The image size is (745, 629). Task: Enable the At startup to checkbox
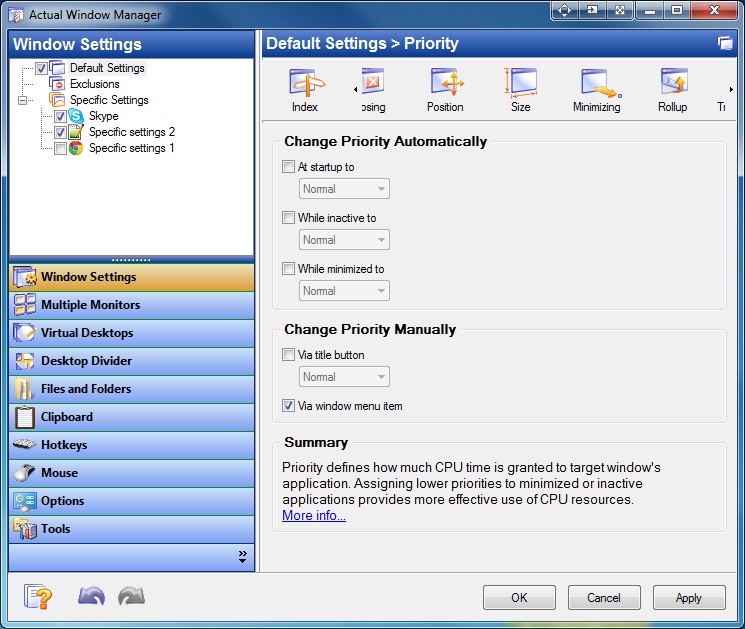tap(288, 167)
